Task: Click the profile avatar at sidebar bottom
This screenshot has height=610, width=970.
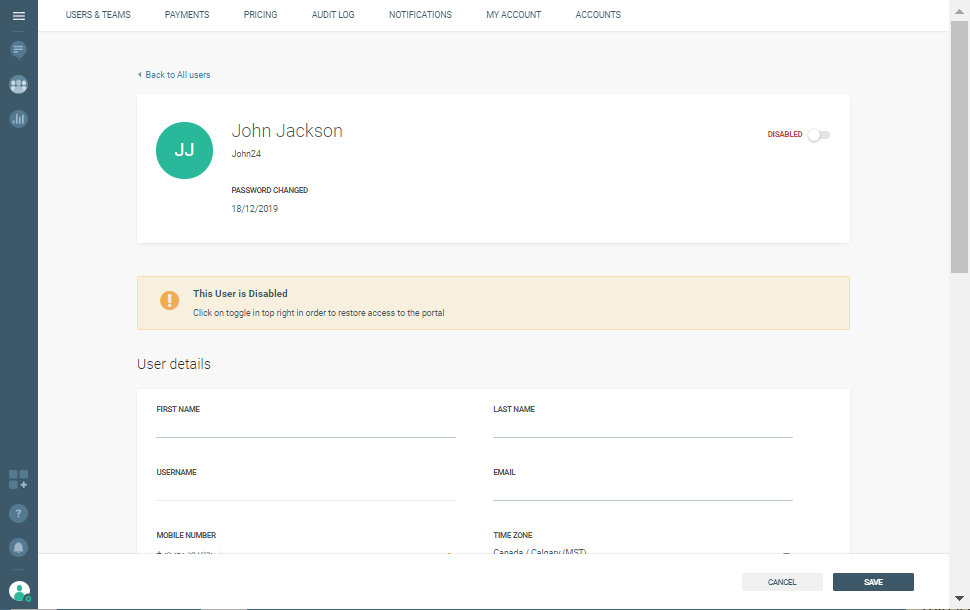Action: 19,591
